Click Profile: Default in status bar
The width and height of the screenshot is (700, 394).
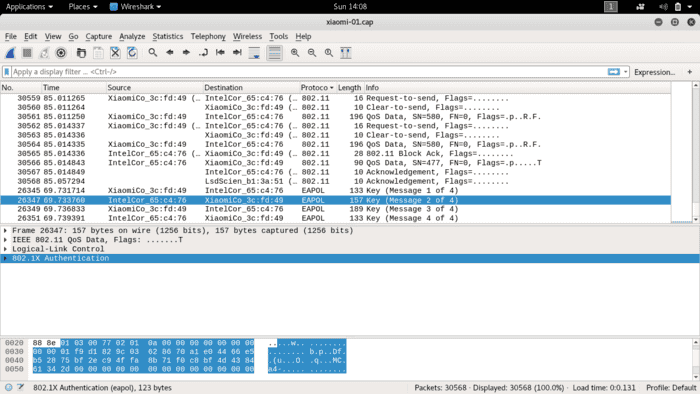click(x=671, y=388)
